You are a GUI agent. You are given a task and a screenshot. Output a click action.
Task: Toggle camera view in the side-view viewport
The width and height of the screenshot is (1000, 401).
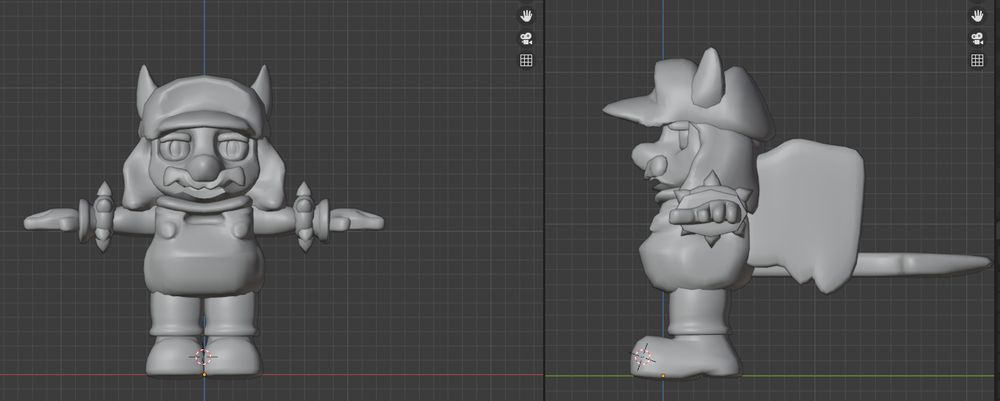coord(977,38)
